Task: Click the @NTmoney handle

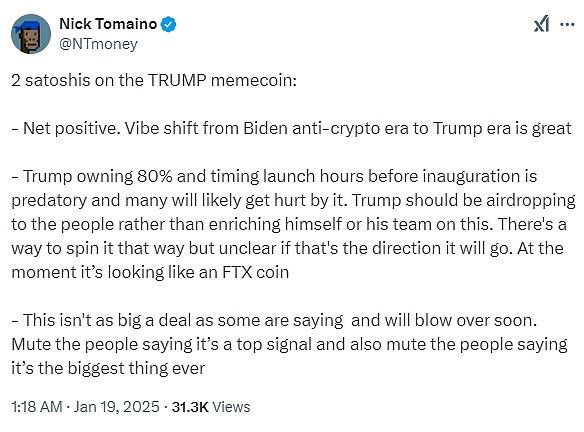Action: click(x=98, y=44)
